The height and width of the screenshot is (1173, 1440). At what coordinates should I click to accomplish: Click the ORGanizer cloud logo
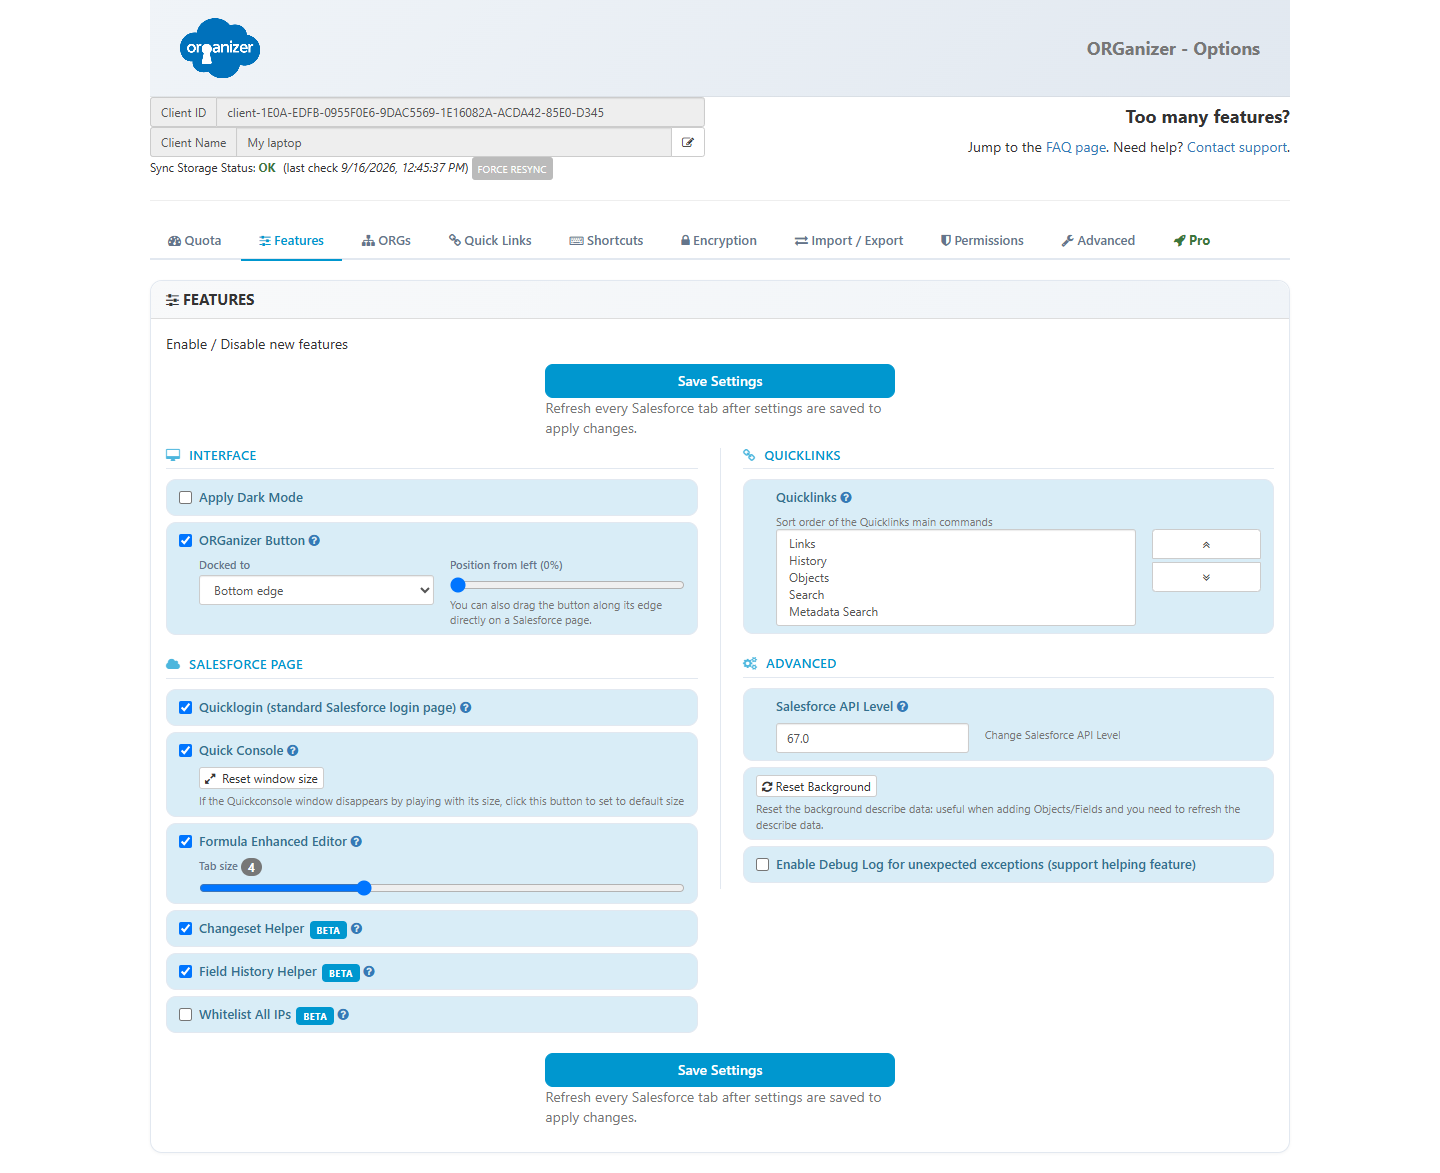[x=220, y=48]
